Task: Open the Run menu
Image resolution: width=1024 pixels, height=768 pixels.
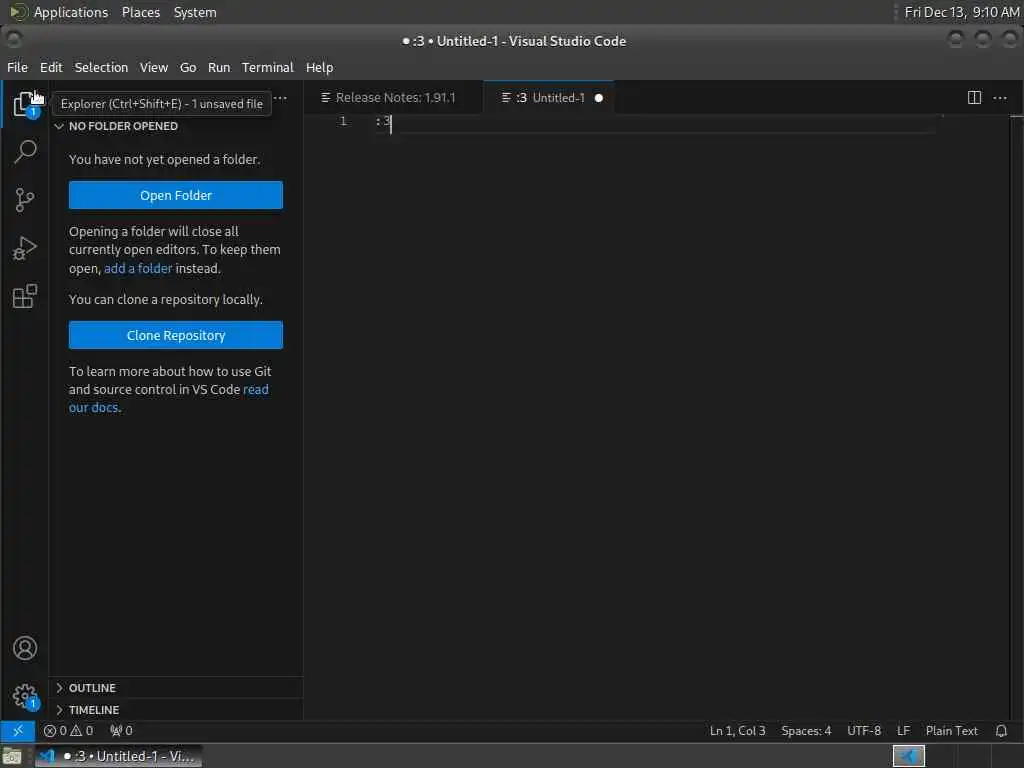Action: click(x=219, y=67)
